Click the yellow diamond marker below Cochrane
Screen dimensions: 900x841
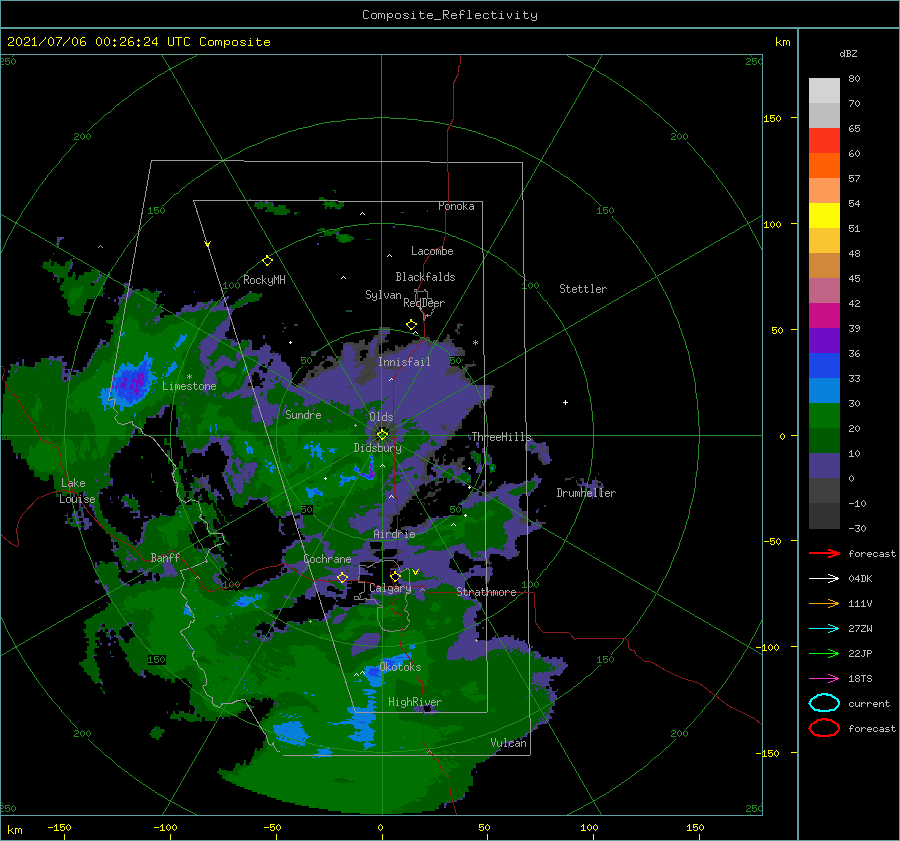[x=343, y=578]
